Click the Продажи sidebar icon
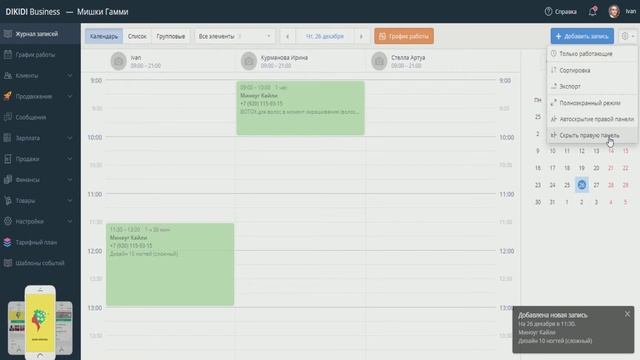Screen dimensions: 640x360 pos(7,159)
